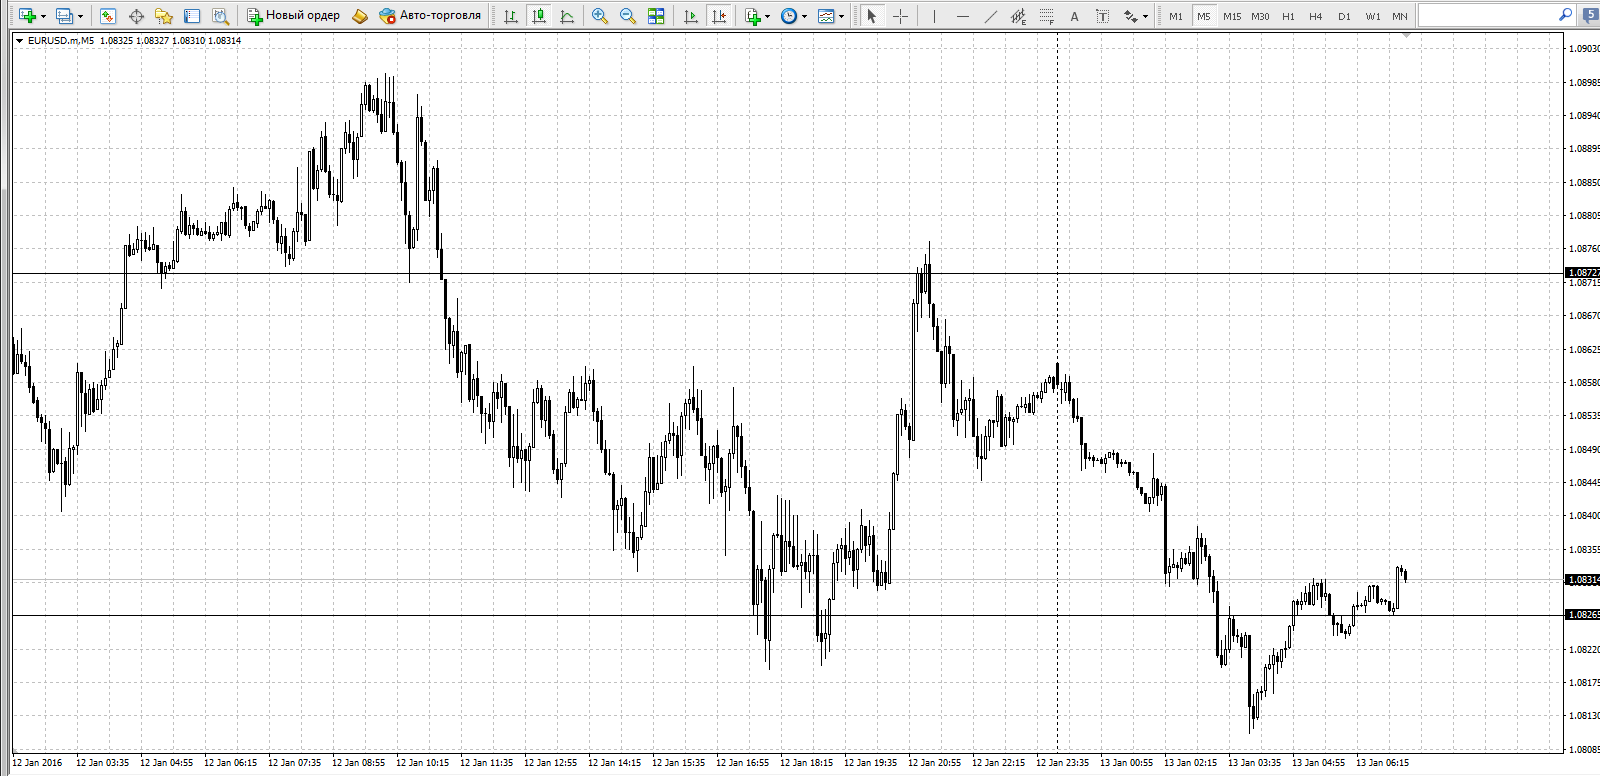Switch to the H1 timeframe
Viewport: 1600px width, 776px height.
click(x=1288, y=16)
